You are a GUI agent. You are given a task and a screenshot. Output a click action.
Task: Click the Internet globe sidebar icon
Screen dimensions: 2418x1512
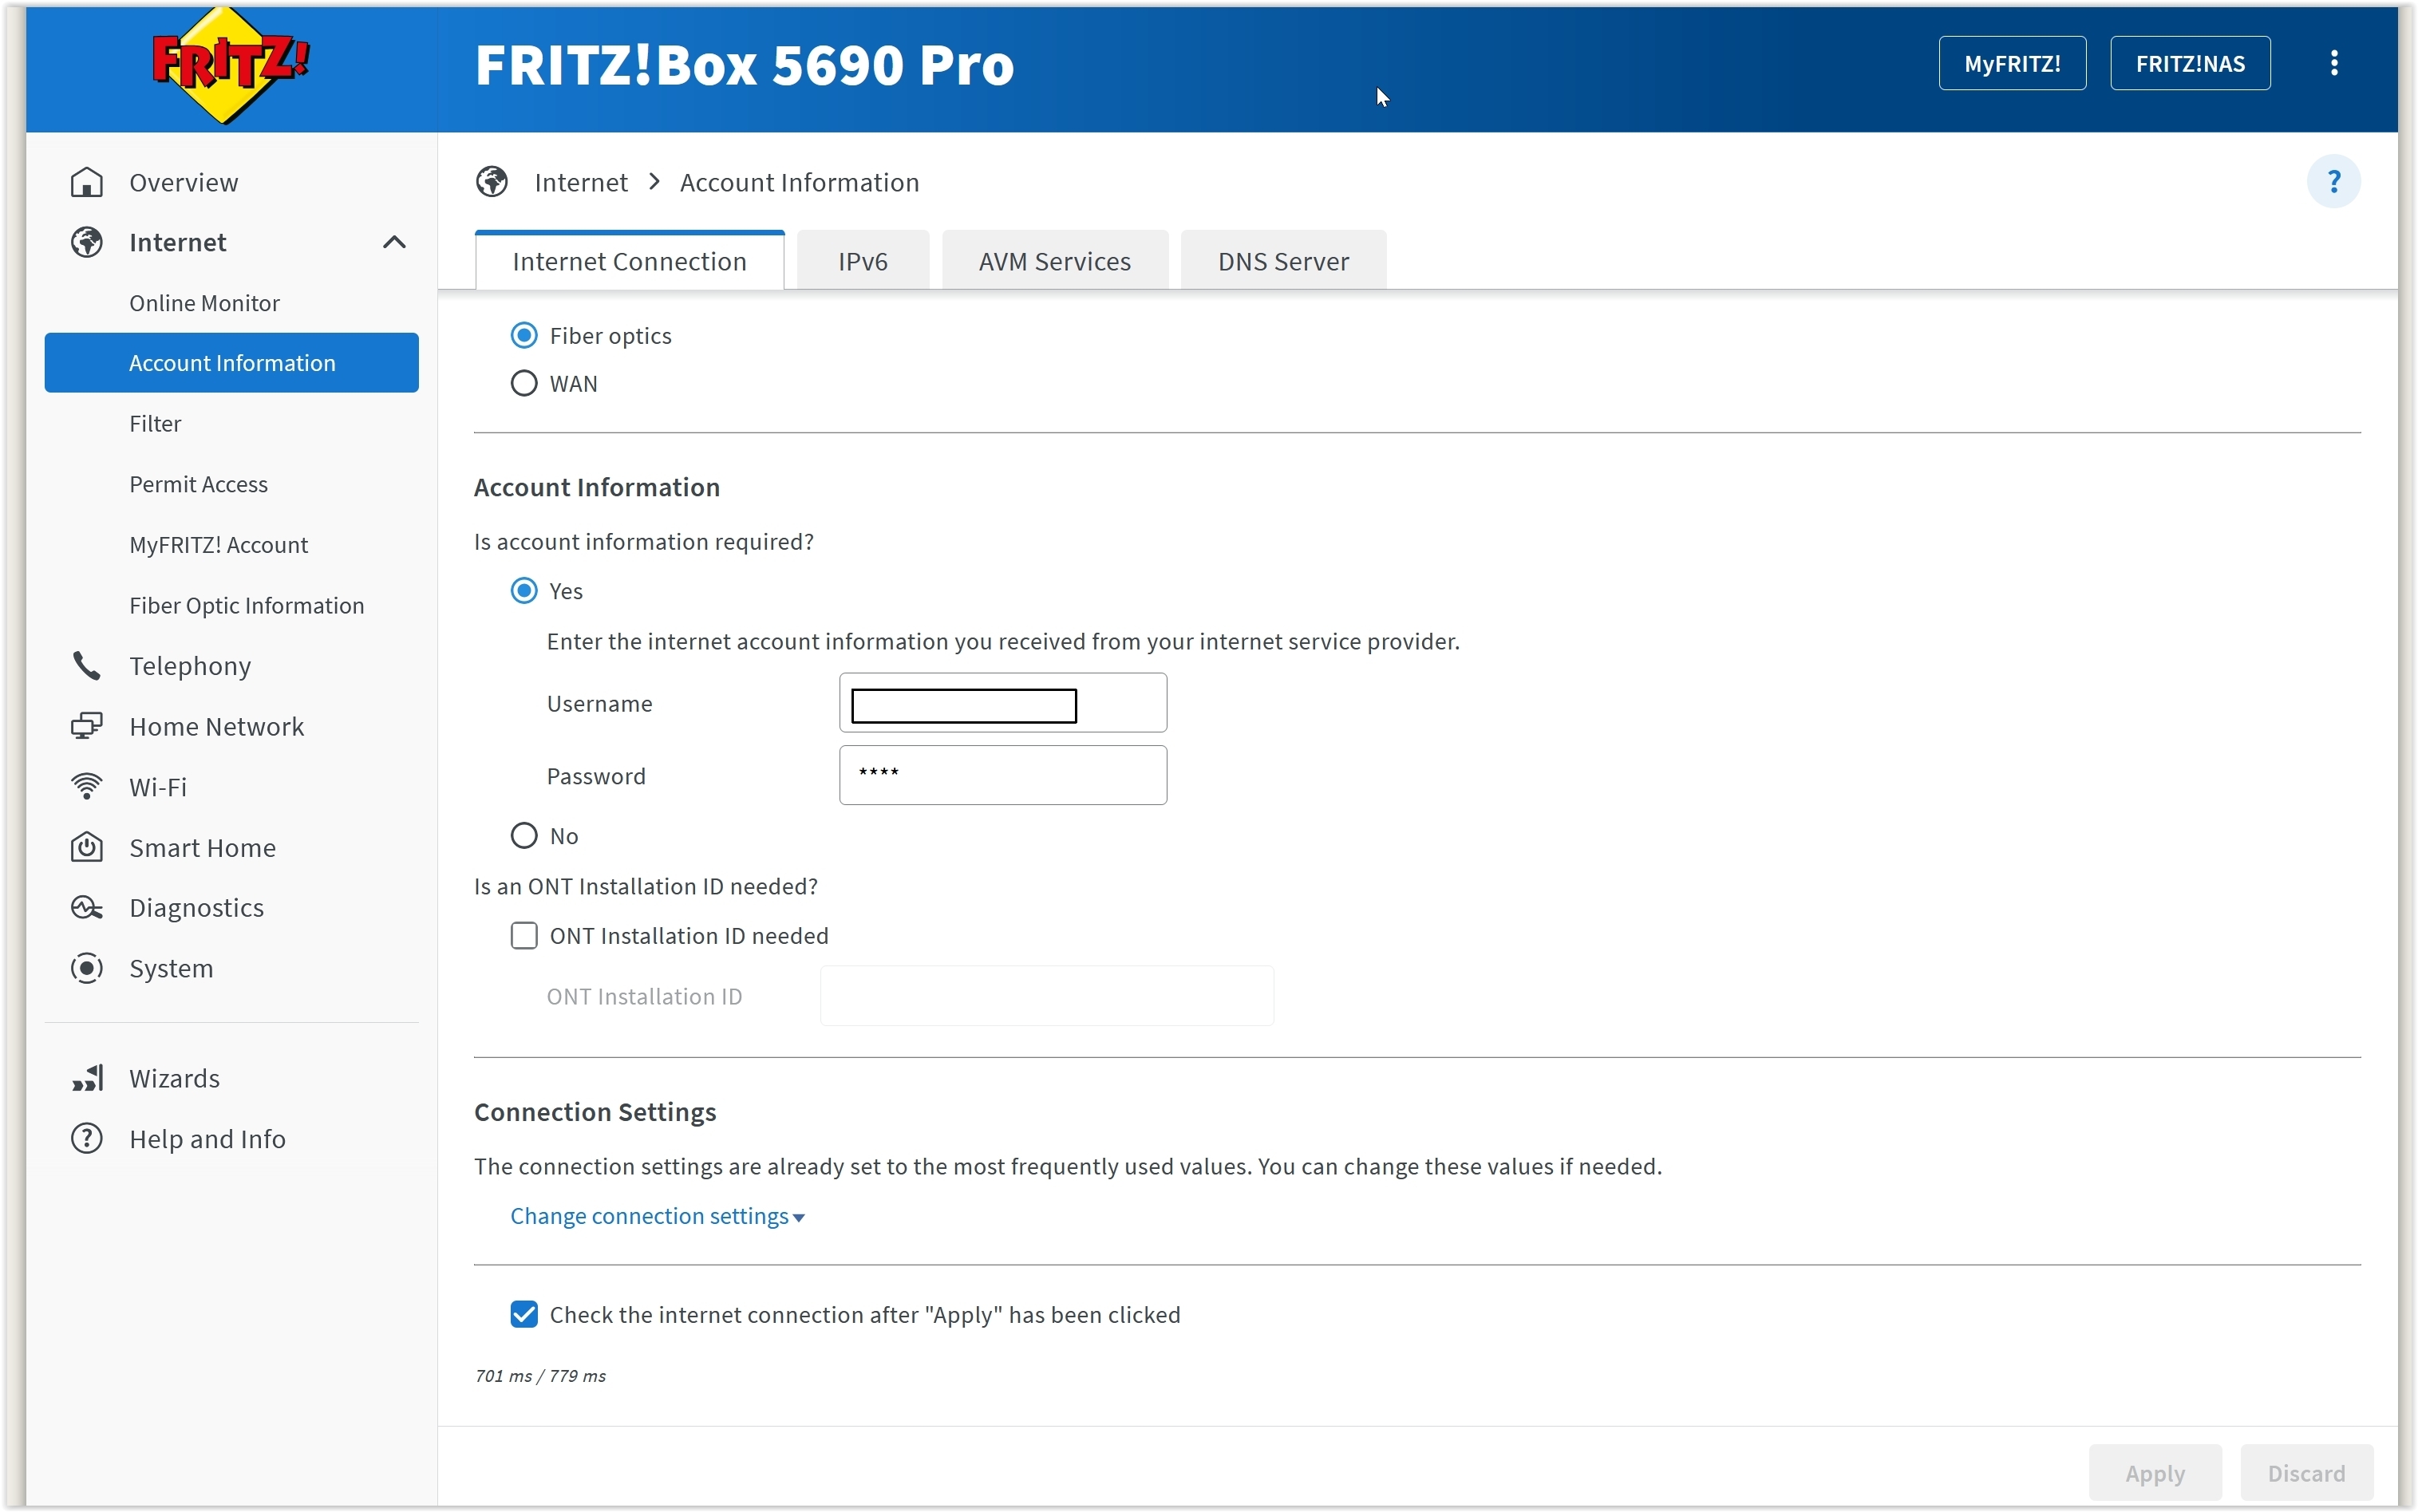tap(87, 242)
